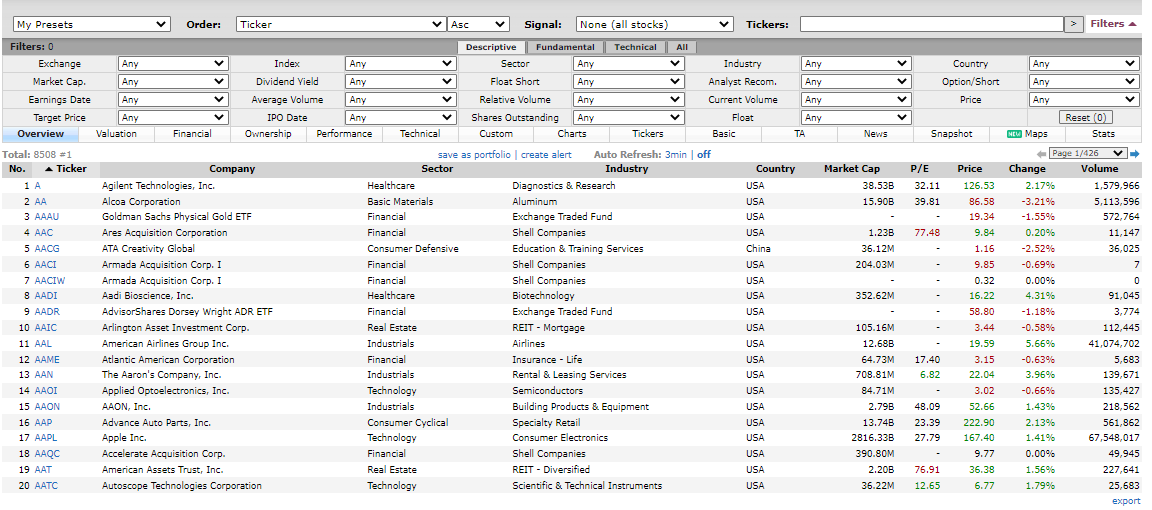Viewport: 1152px width, 510px height.
Task: Open the AATC ticker link
Action: coord(46,486)
